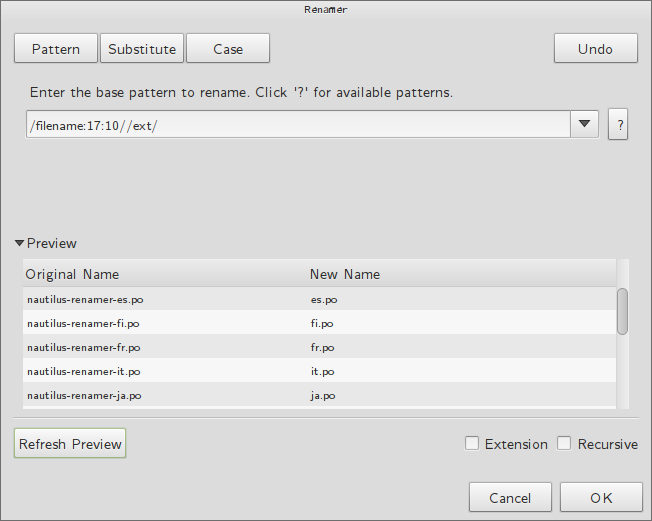Switch to the Case tab
Screen dimensions: 652x521
click(x=228, y=49)
